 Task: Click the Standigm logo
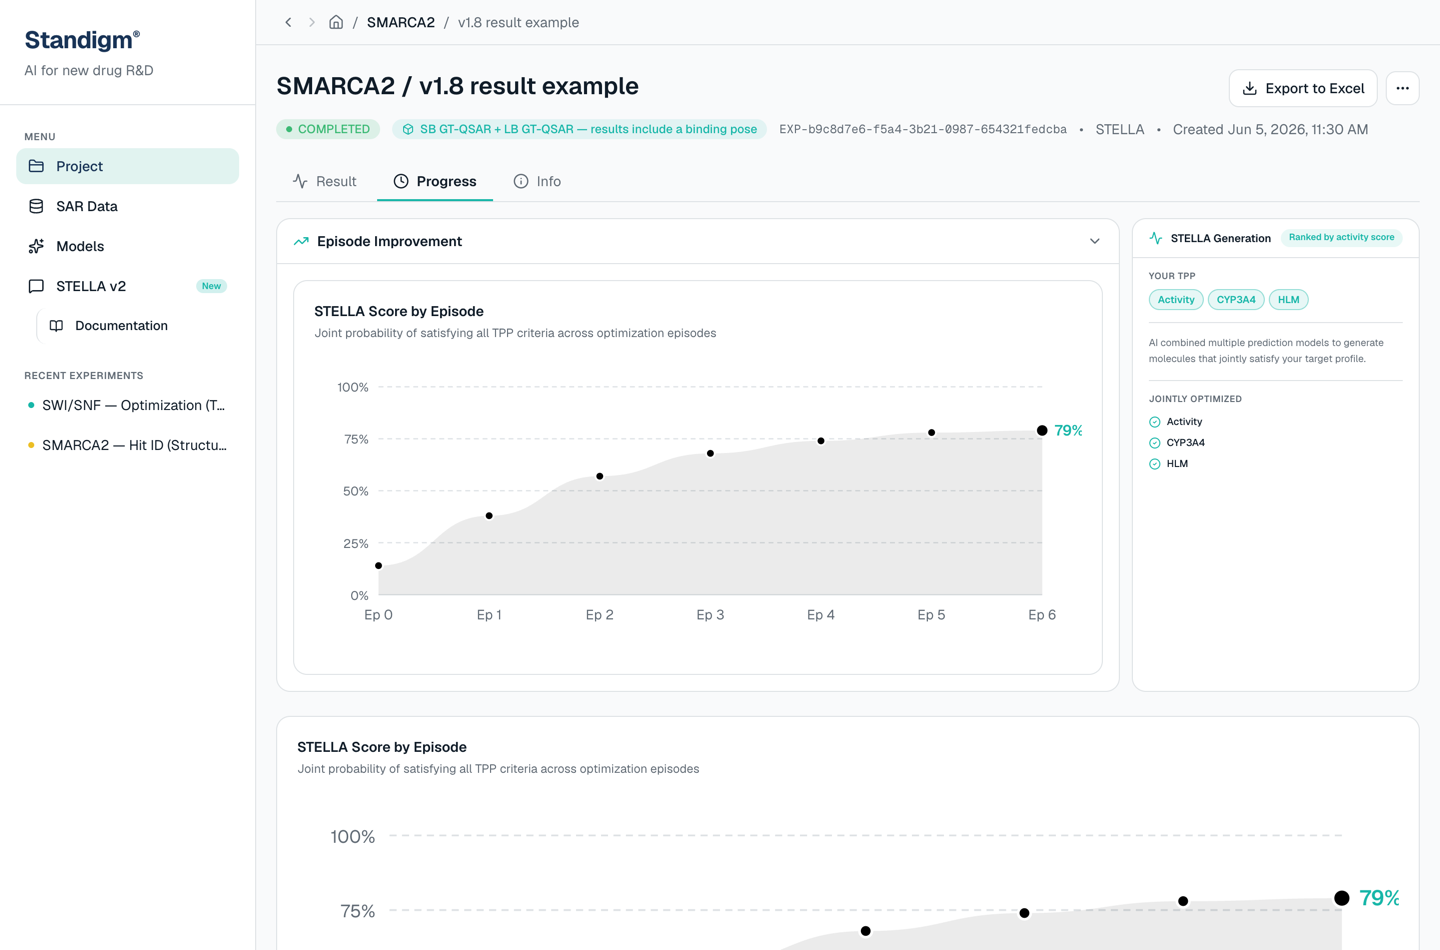(82, 40)
